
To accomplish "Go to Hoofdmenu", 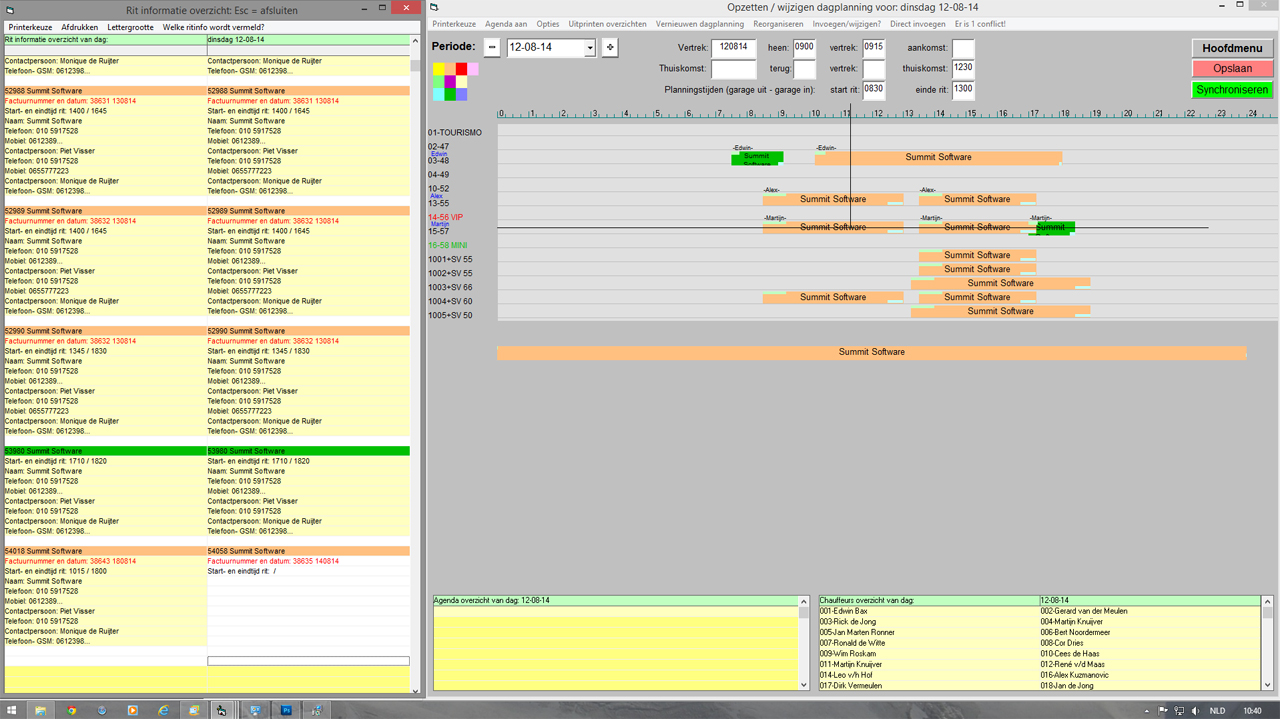I will click(1232, 48).
